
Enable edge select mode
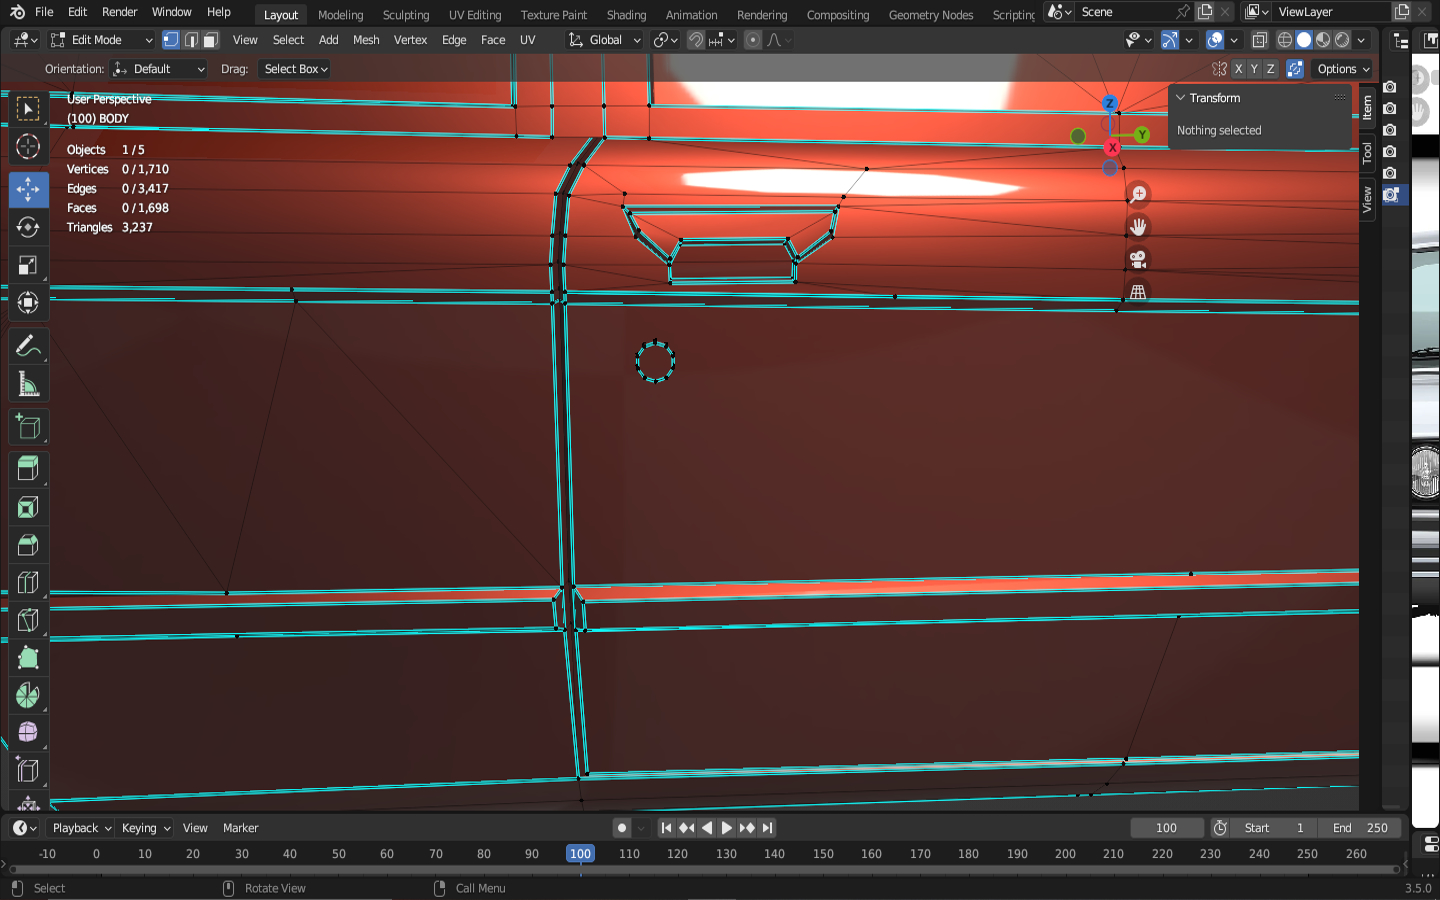click(191, 40)
